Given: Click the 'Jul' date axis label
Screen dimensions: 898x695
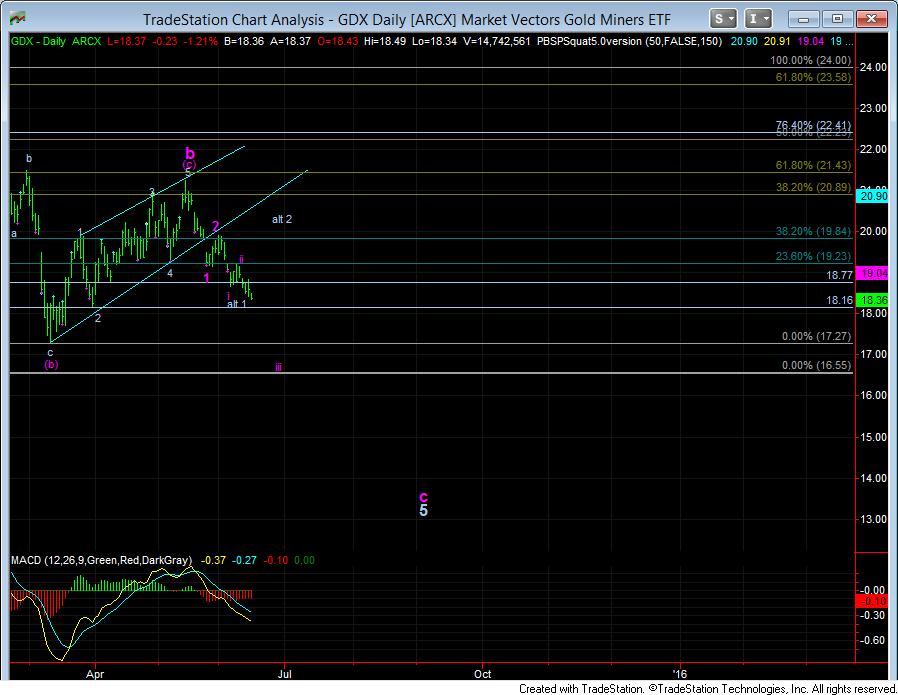Looking at the screenshot, I should [x=285, y=674].
